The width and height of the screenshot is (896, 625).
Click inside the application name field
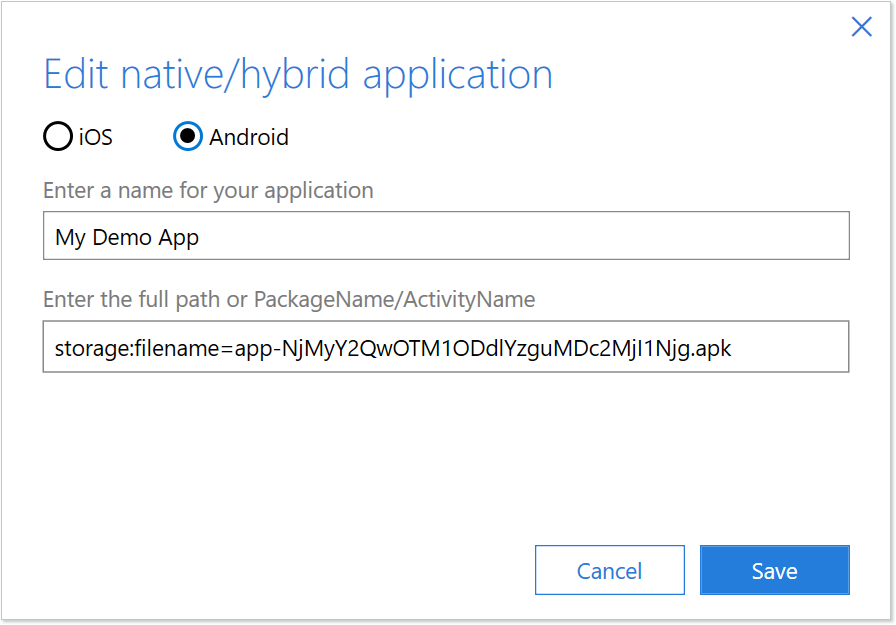pyautogui.click(x=445, y=235)
